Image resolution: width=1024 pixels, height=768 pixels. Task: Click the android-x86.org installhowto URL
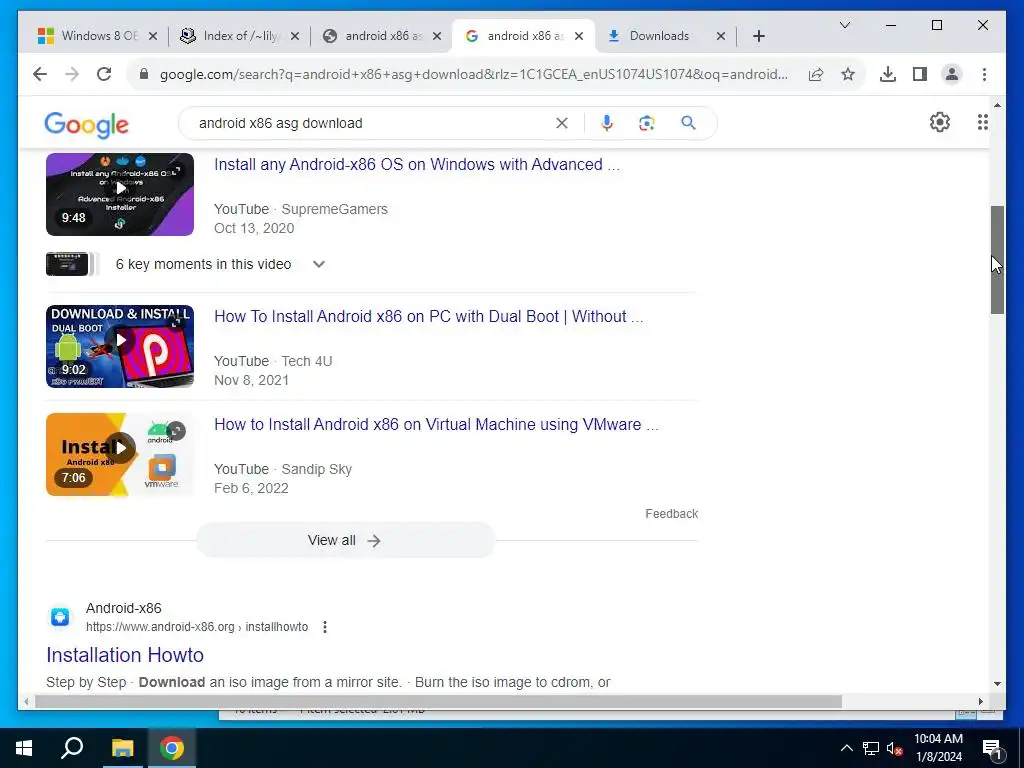197,627
